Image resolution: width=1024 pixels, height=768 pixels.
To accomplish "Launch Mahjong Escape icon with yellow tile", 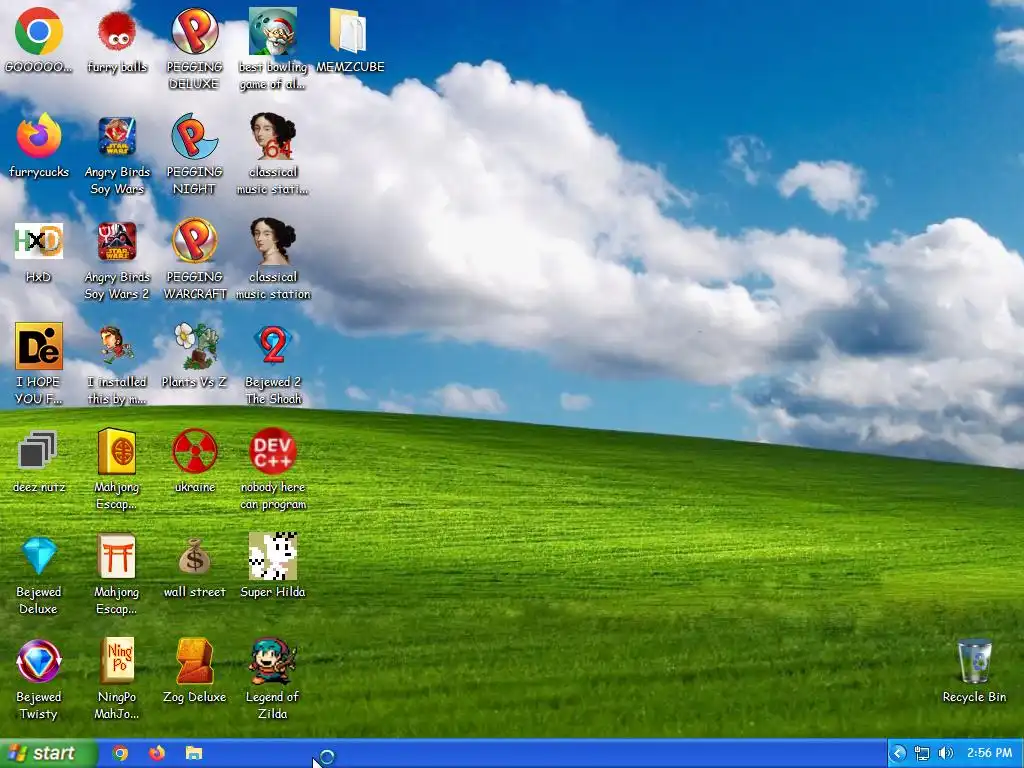I will 117,451.
